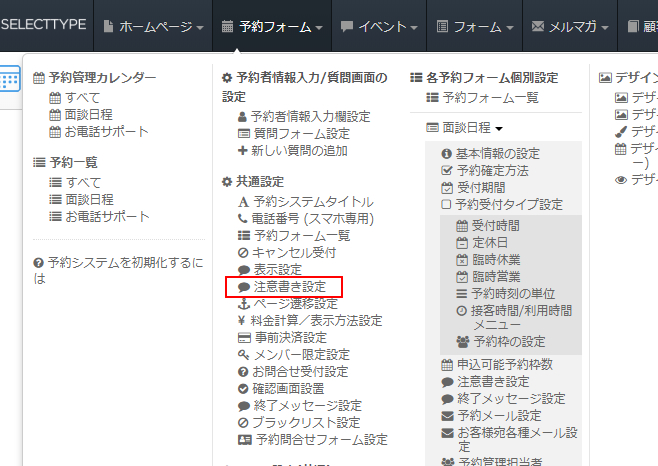Click the phone icon beside 電話番号 (スマホ専用)
The height and width of the screenshot is (466, 658).
[243, 218]
